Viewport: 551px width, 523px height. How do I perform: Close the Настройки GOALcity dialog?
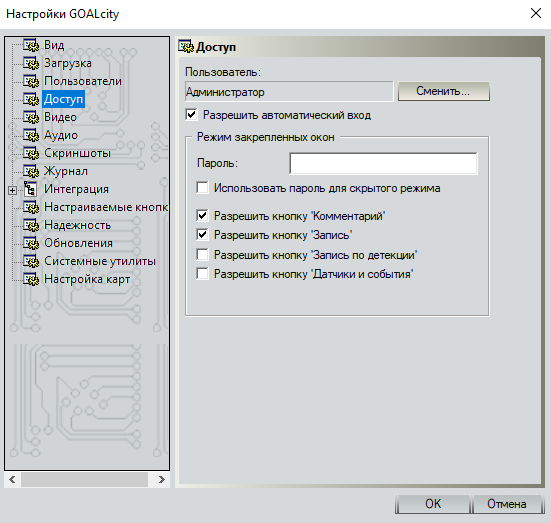tap(536, 13)
